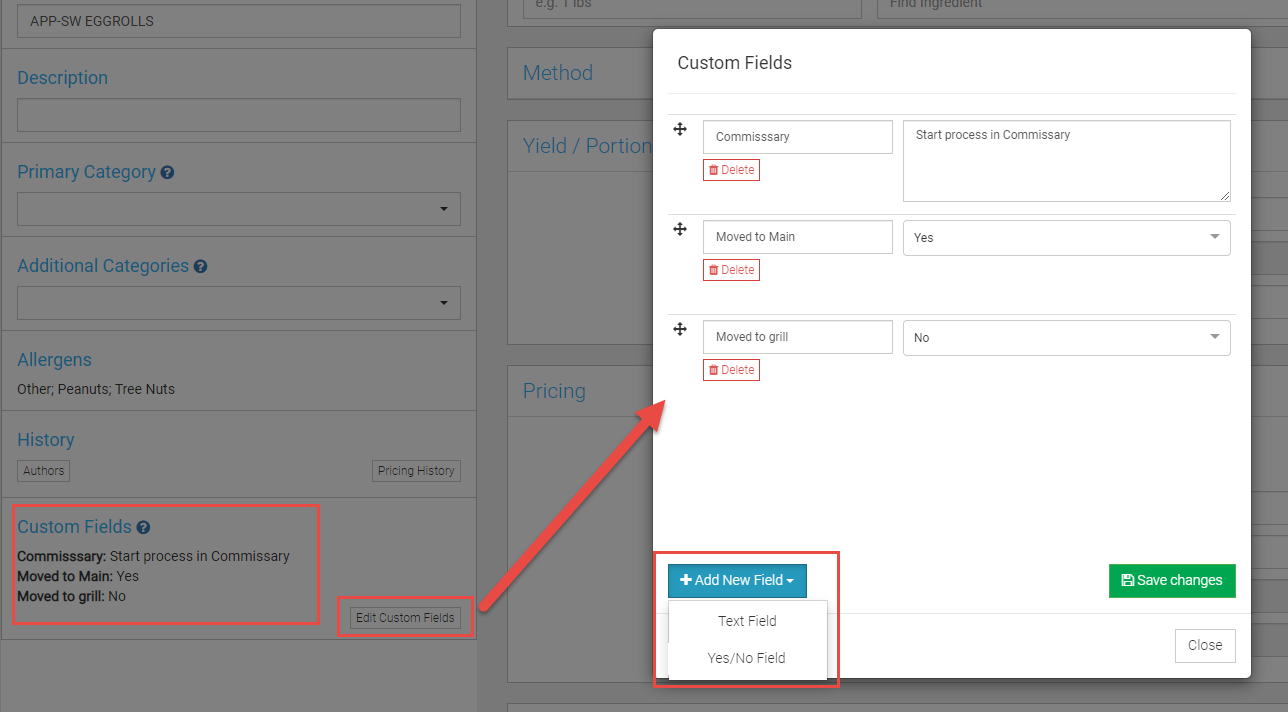Choose Text Field from the menu

pyautogui.click(x=747, y=621)
